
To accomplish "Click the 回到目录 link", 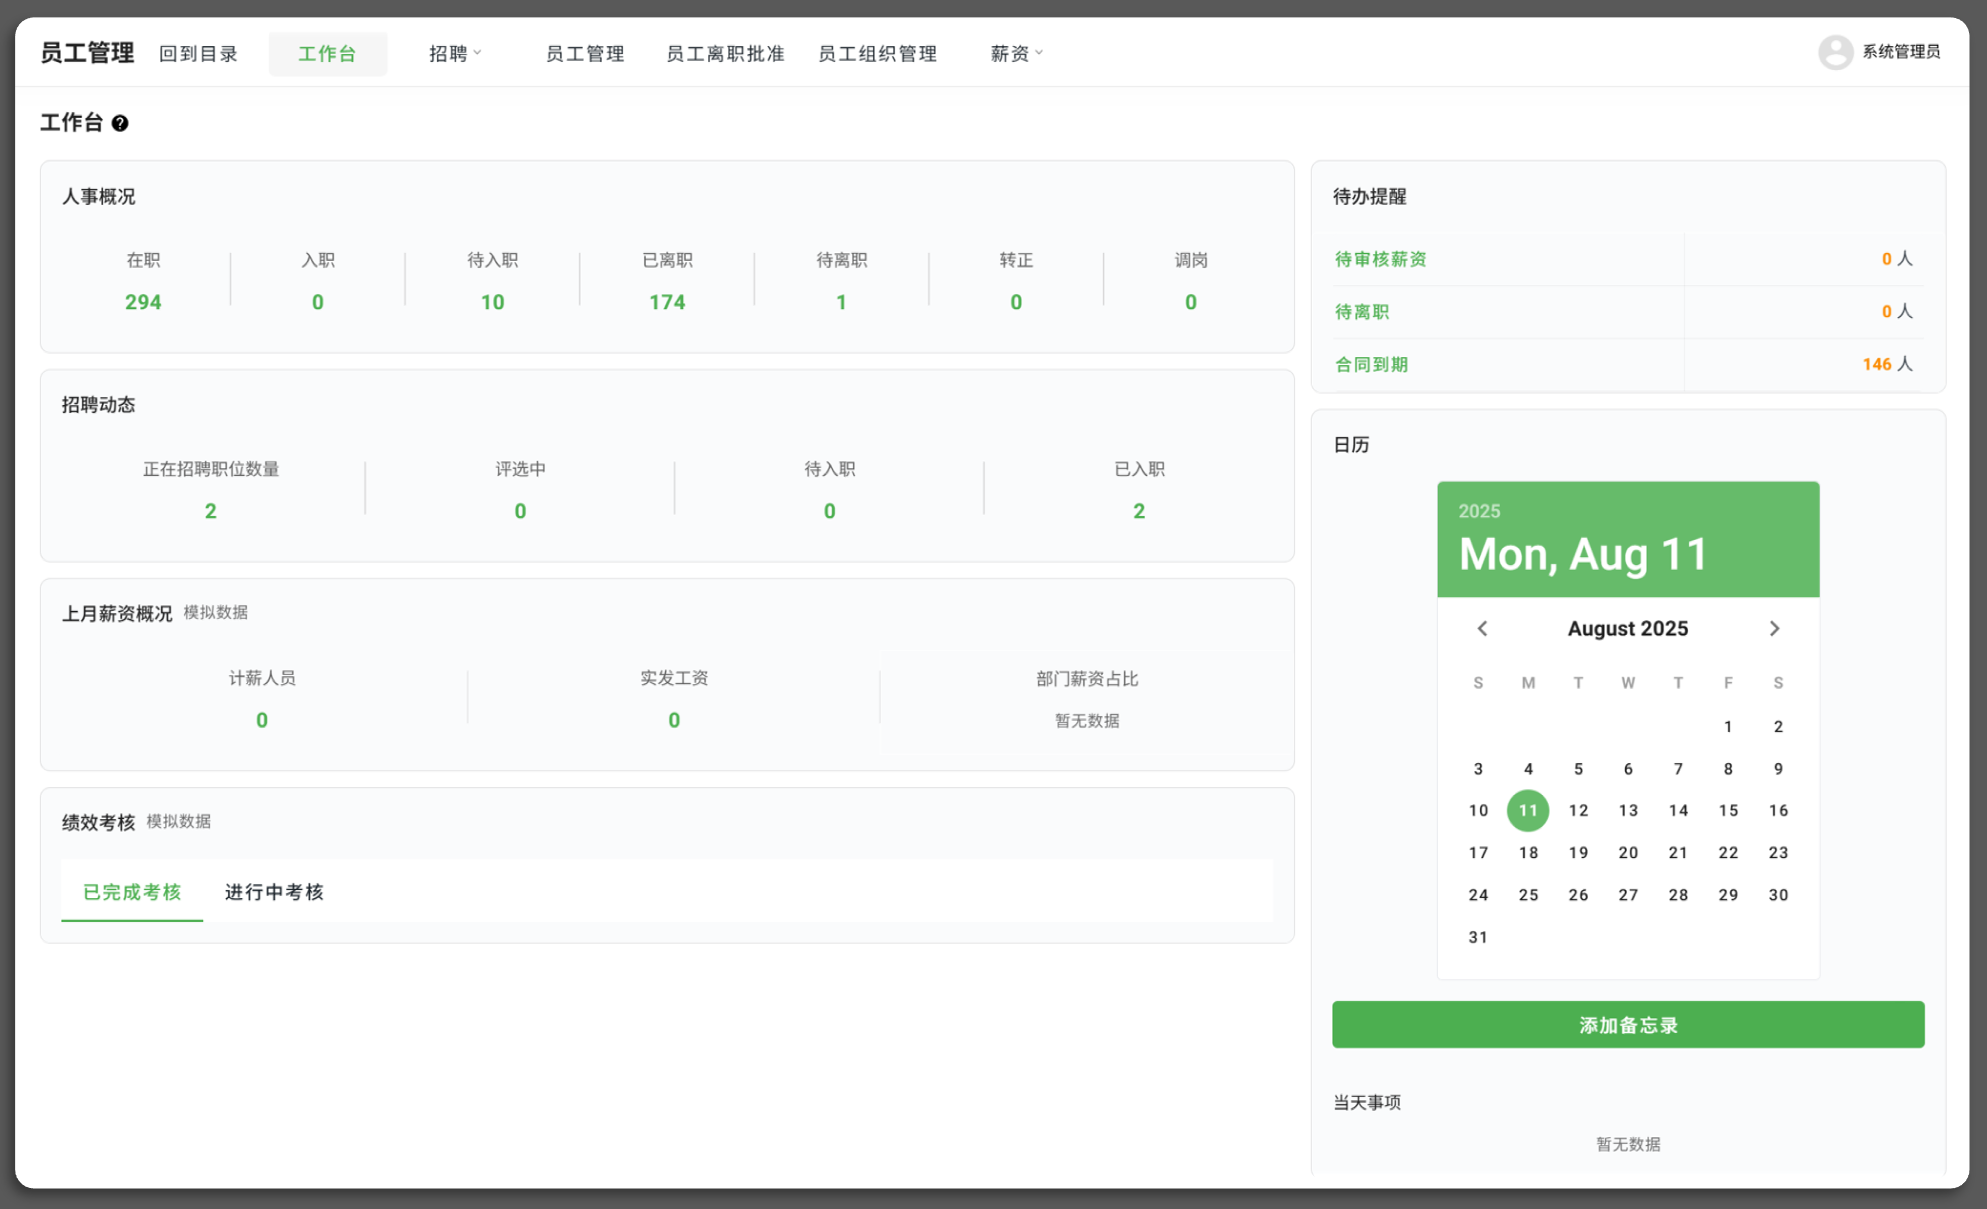I will [198, 53].
